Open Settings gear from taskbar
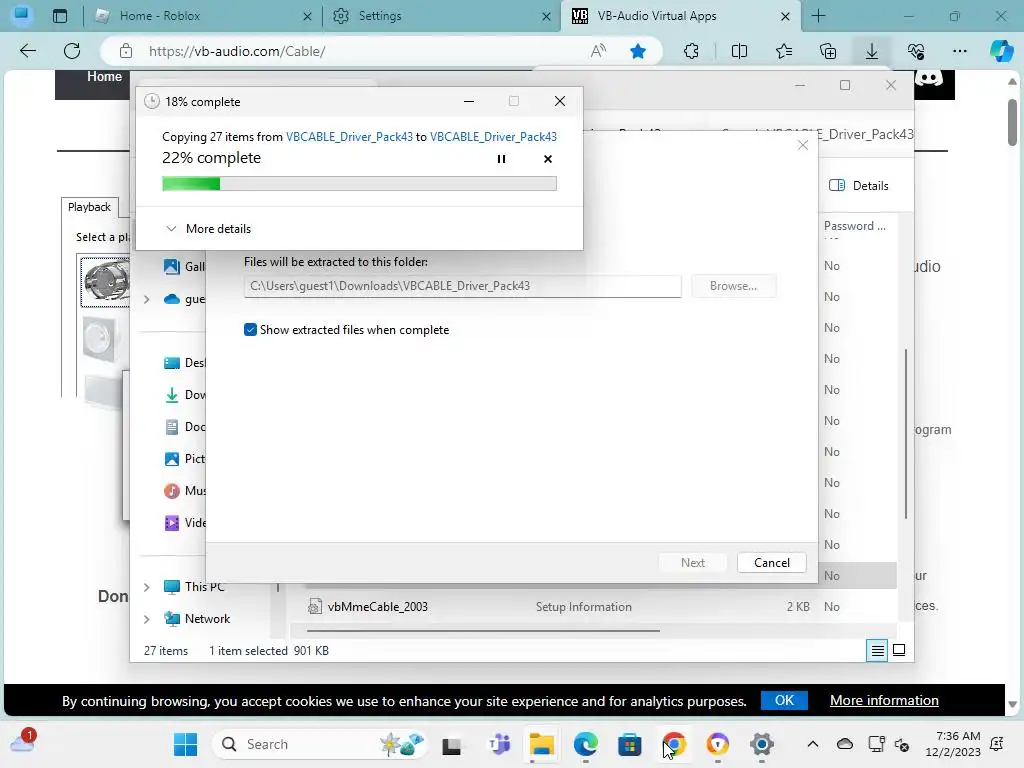The height and width of the screenshot is (768, 1024). coord(761,744)
